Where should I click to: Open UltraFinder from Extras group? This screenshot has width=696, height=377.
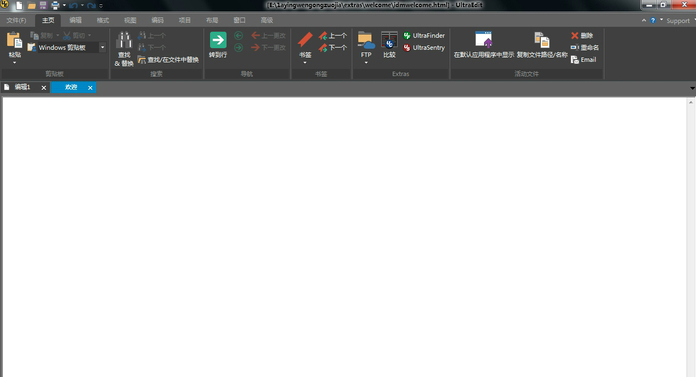click(424, 36)
